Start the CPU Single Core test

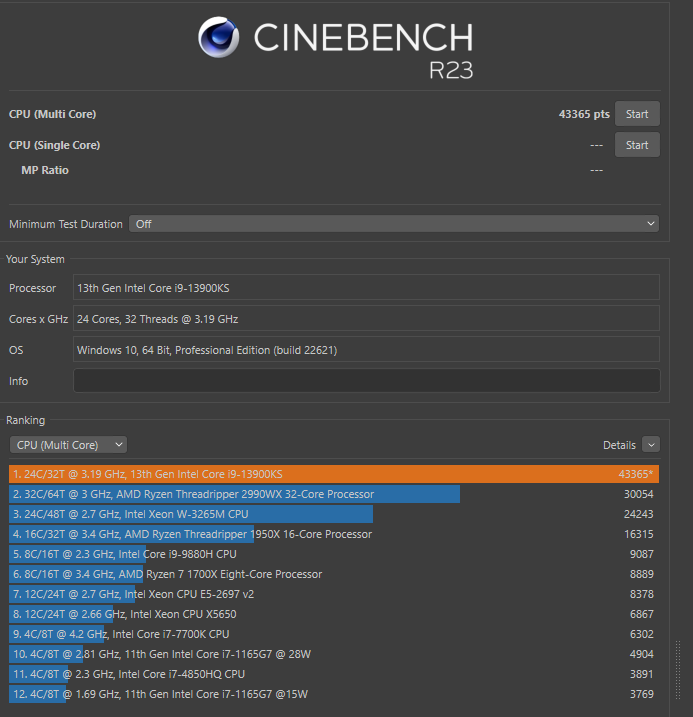[x=637, y=145]
